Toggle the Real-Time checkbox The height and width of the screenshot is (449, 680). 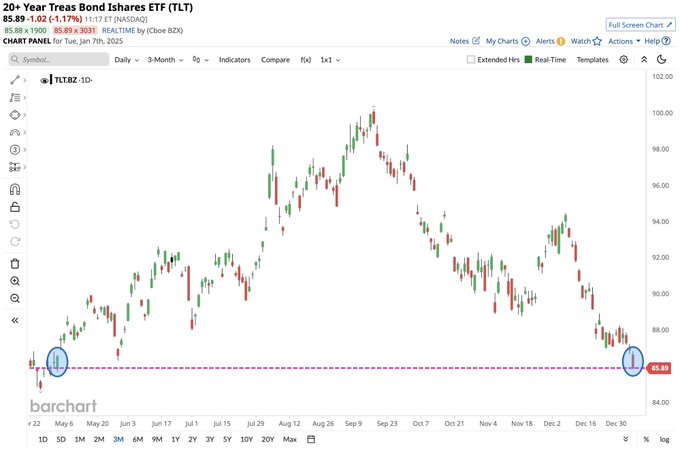click(528, 59)
